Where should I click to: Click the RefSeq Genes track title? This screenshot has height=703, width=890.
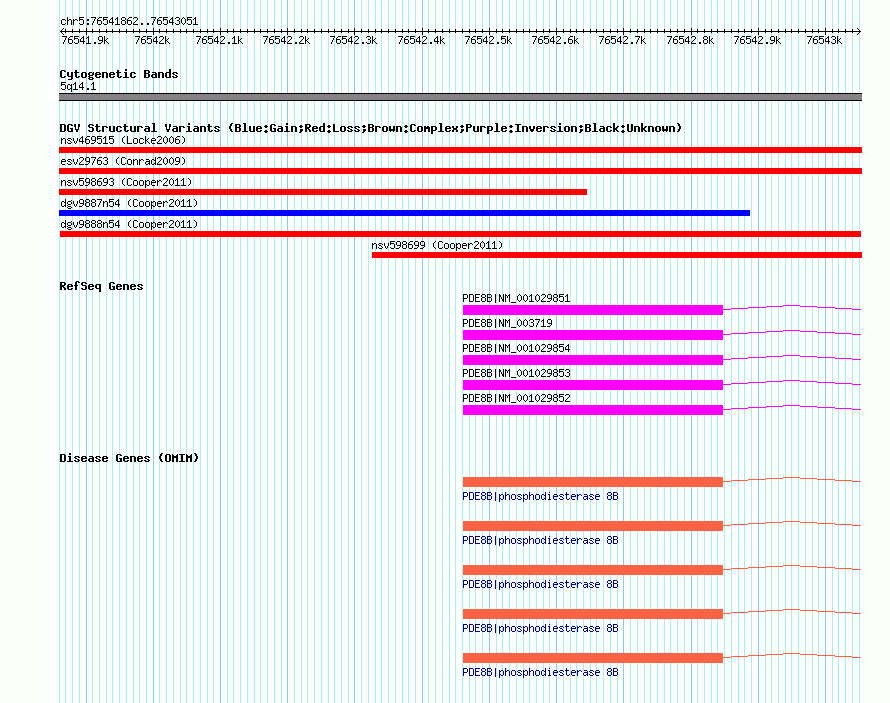[101, 286]
